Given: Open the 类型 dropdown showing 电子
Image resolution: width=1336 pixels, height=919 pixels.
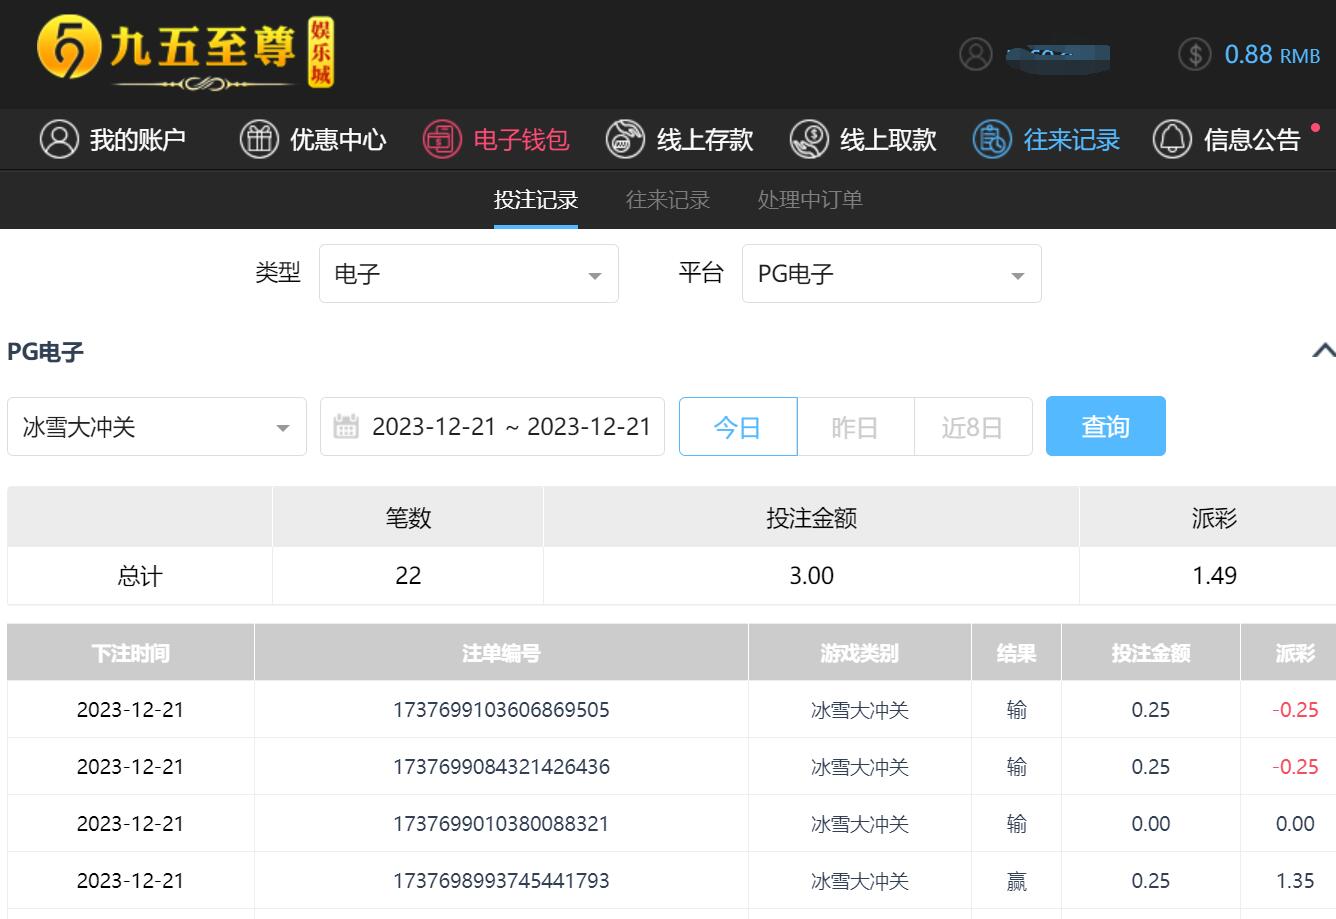Looking at the screenshot, I should click(x=468, y=274).
